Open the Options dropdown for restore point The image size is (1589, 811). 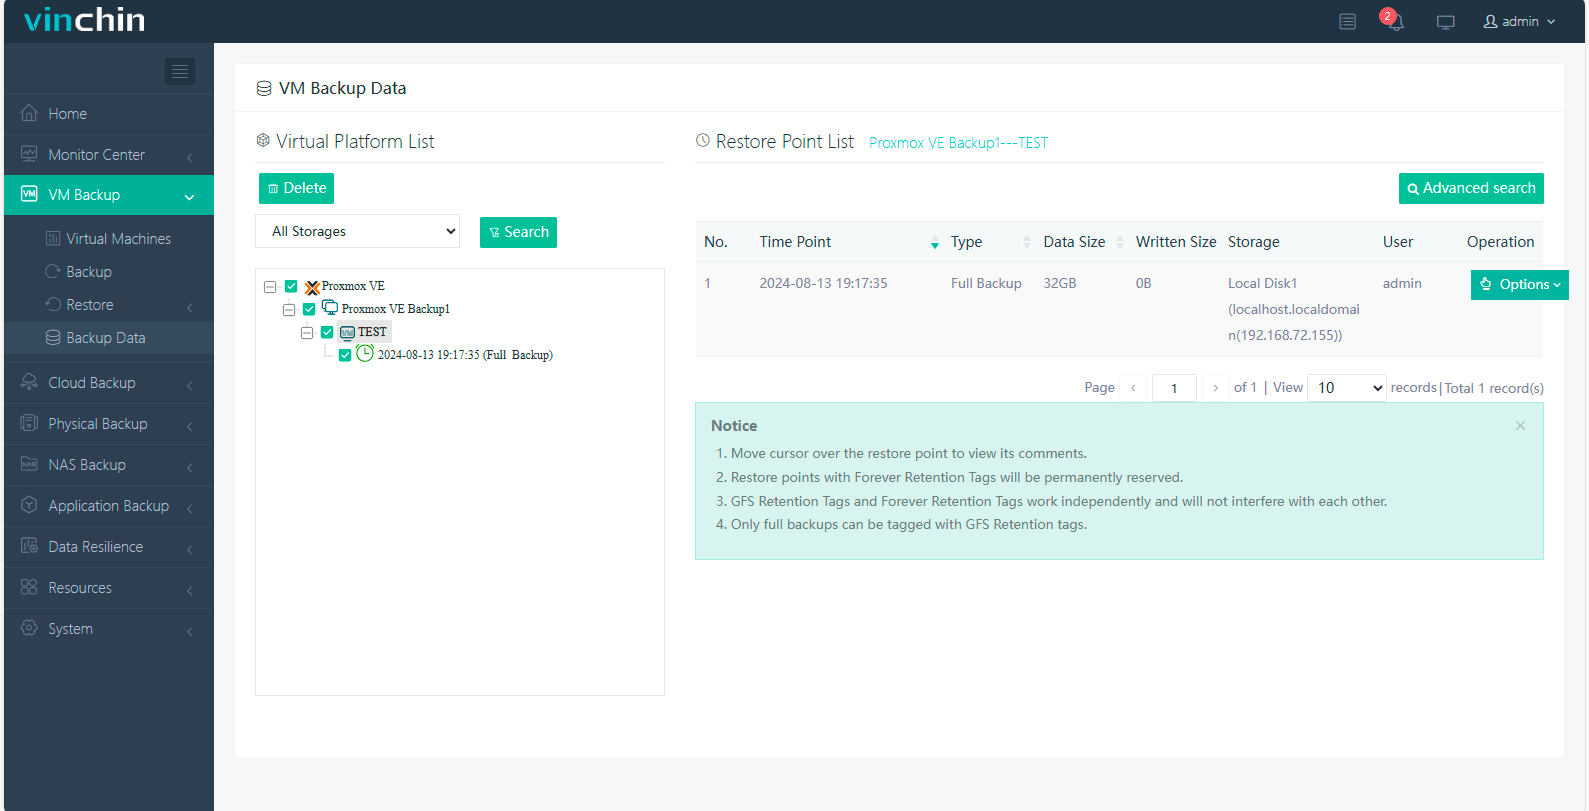[1520, 285]
